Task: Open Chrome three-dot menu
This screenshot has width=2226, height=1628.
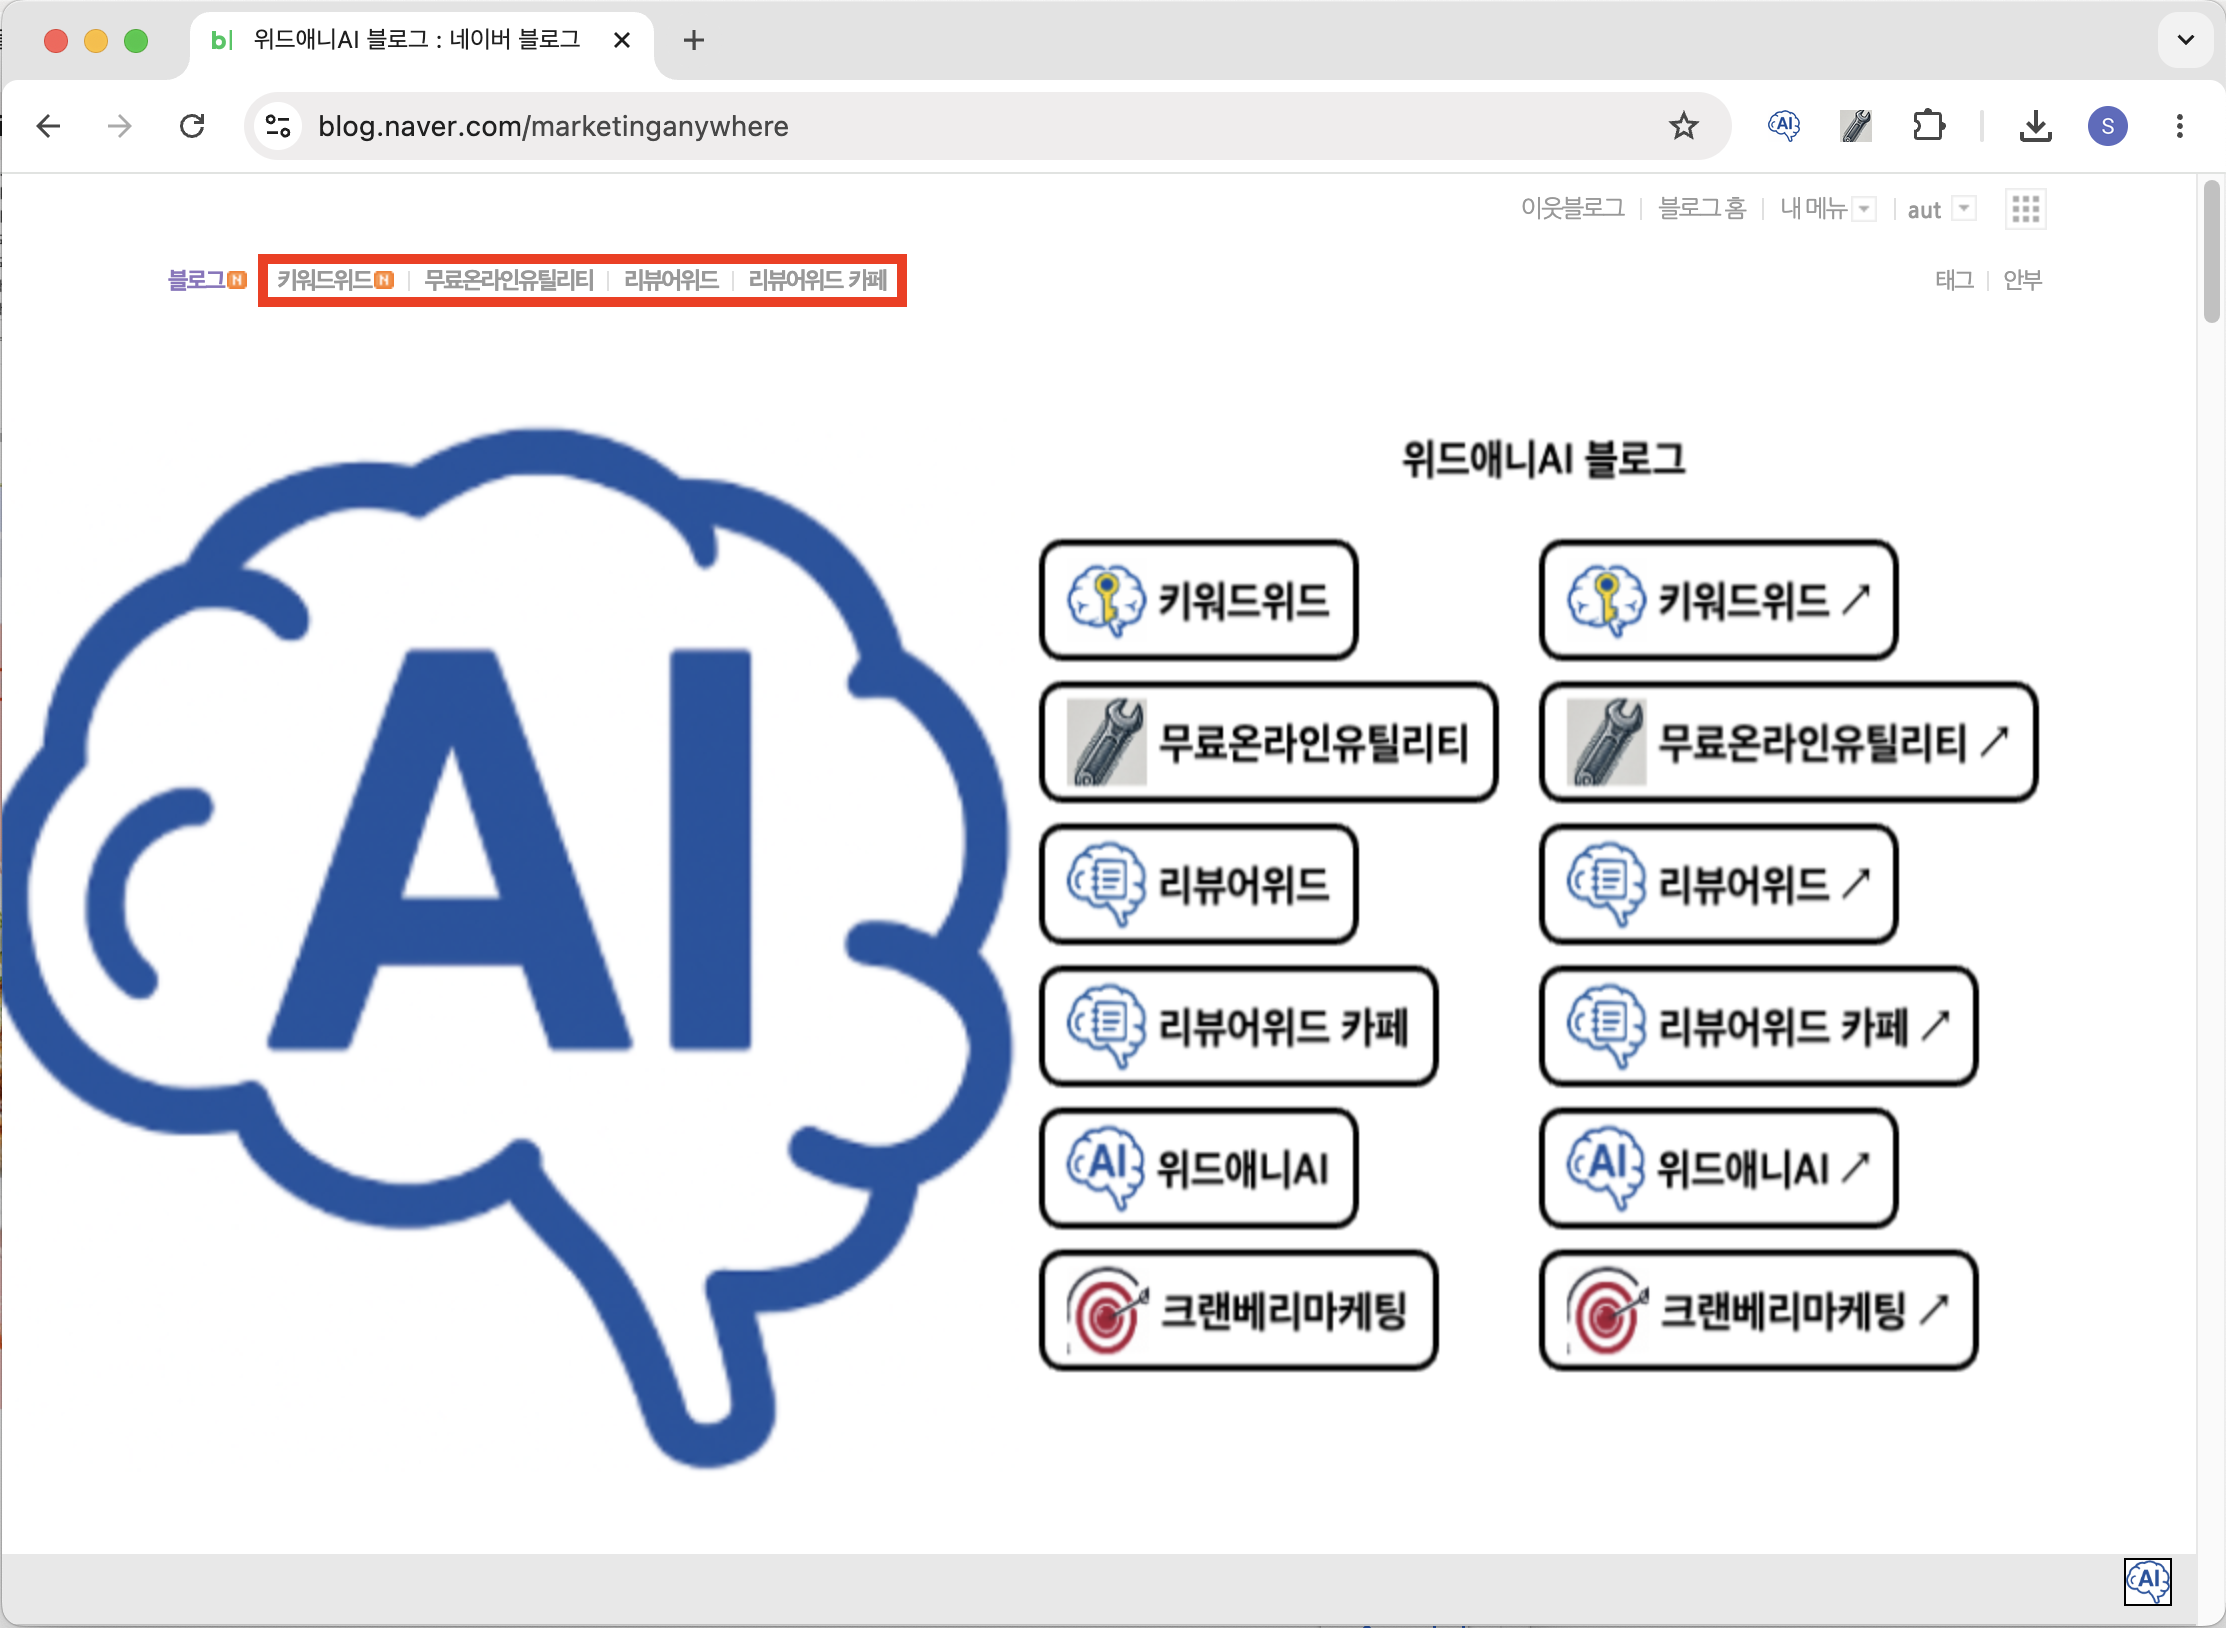Action: point(2180,126)
